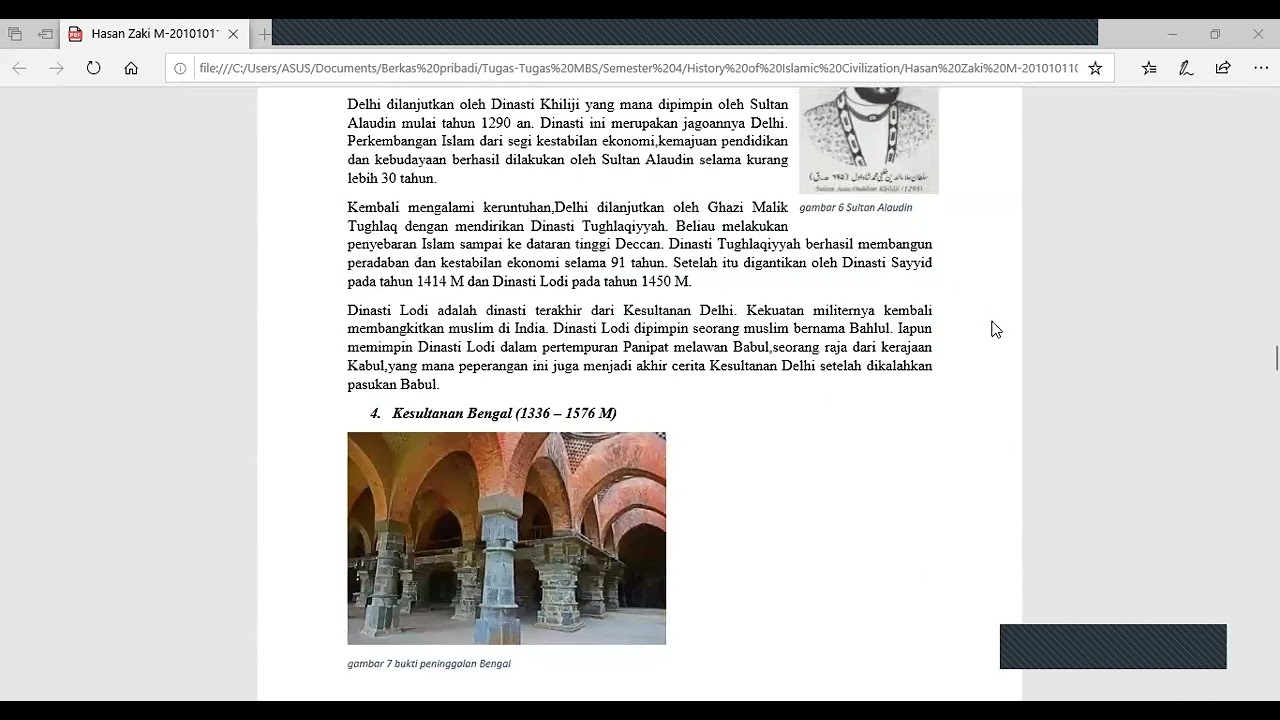Click text 'Delhi dilanjutkan oleh Dinasti Khiliji'
1280x720 pixels.
click(463, 104)
